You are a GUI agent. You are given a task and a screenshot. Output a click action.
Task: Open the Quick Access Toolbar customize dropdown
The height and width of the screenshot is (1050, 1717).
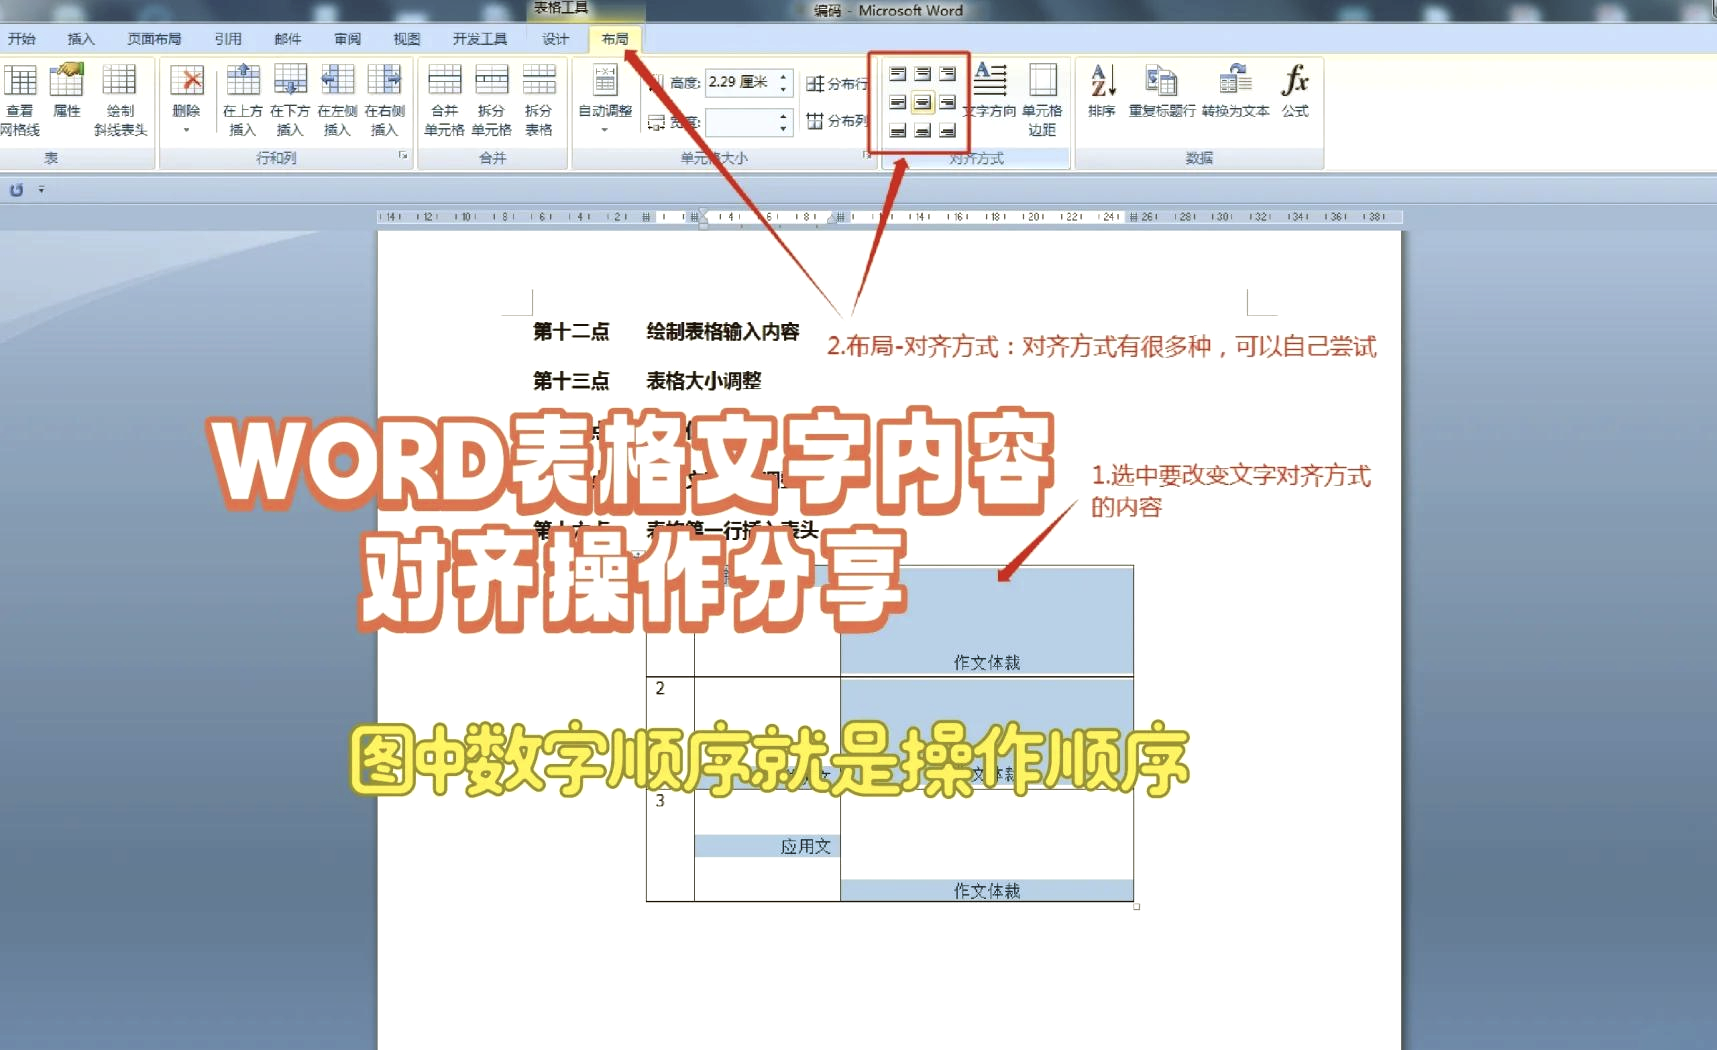click(x=41, y=189)
